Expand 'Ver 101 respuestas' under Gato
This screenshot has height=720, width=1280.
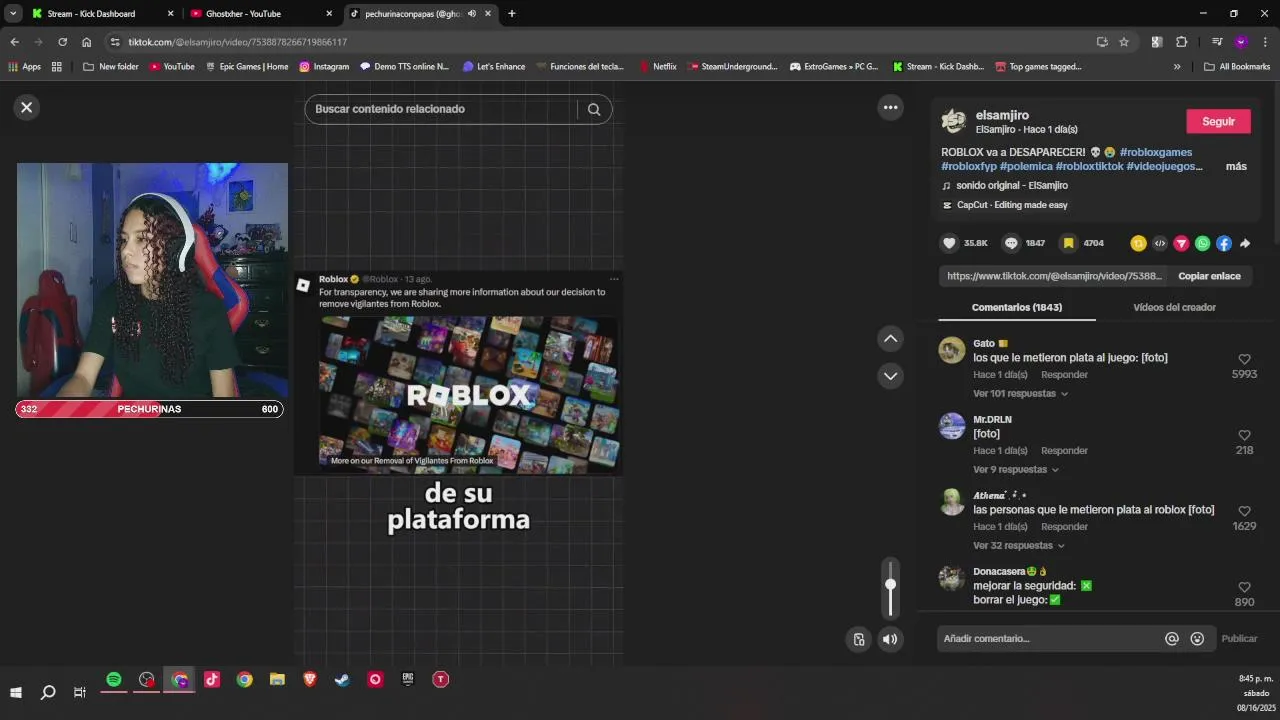click(x=1020, y=394)
